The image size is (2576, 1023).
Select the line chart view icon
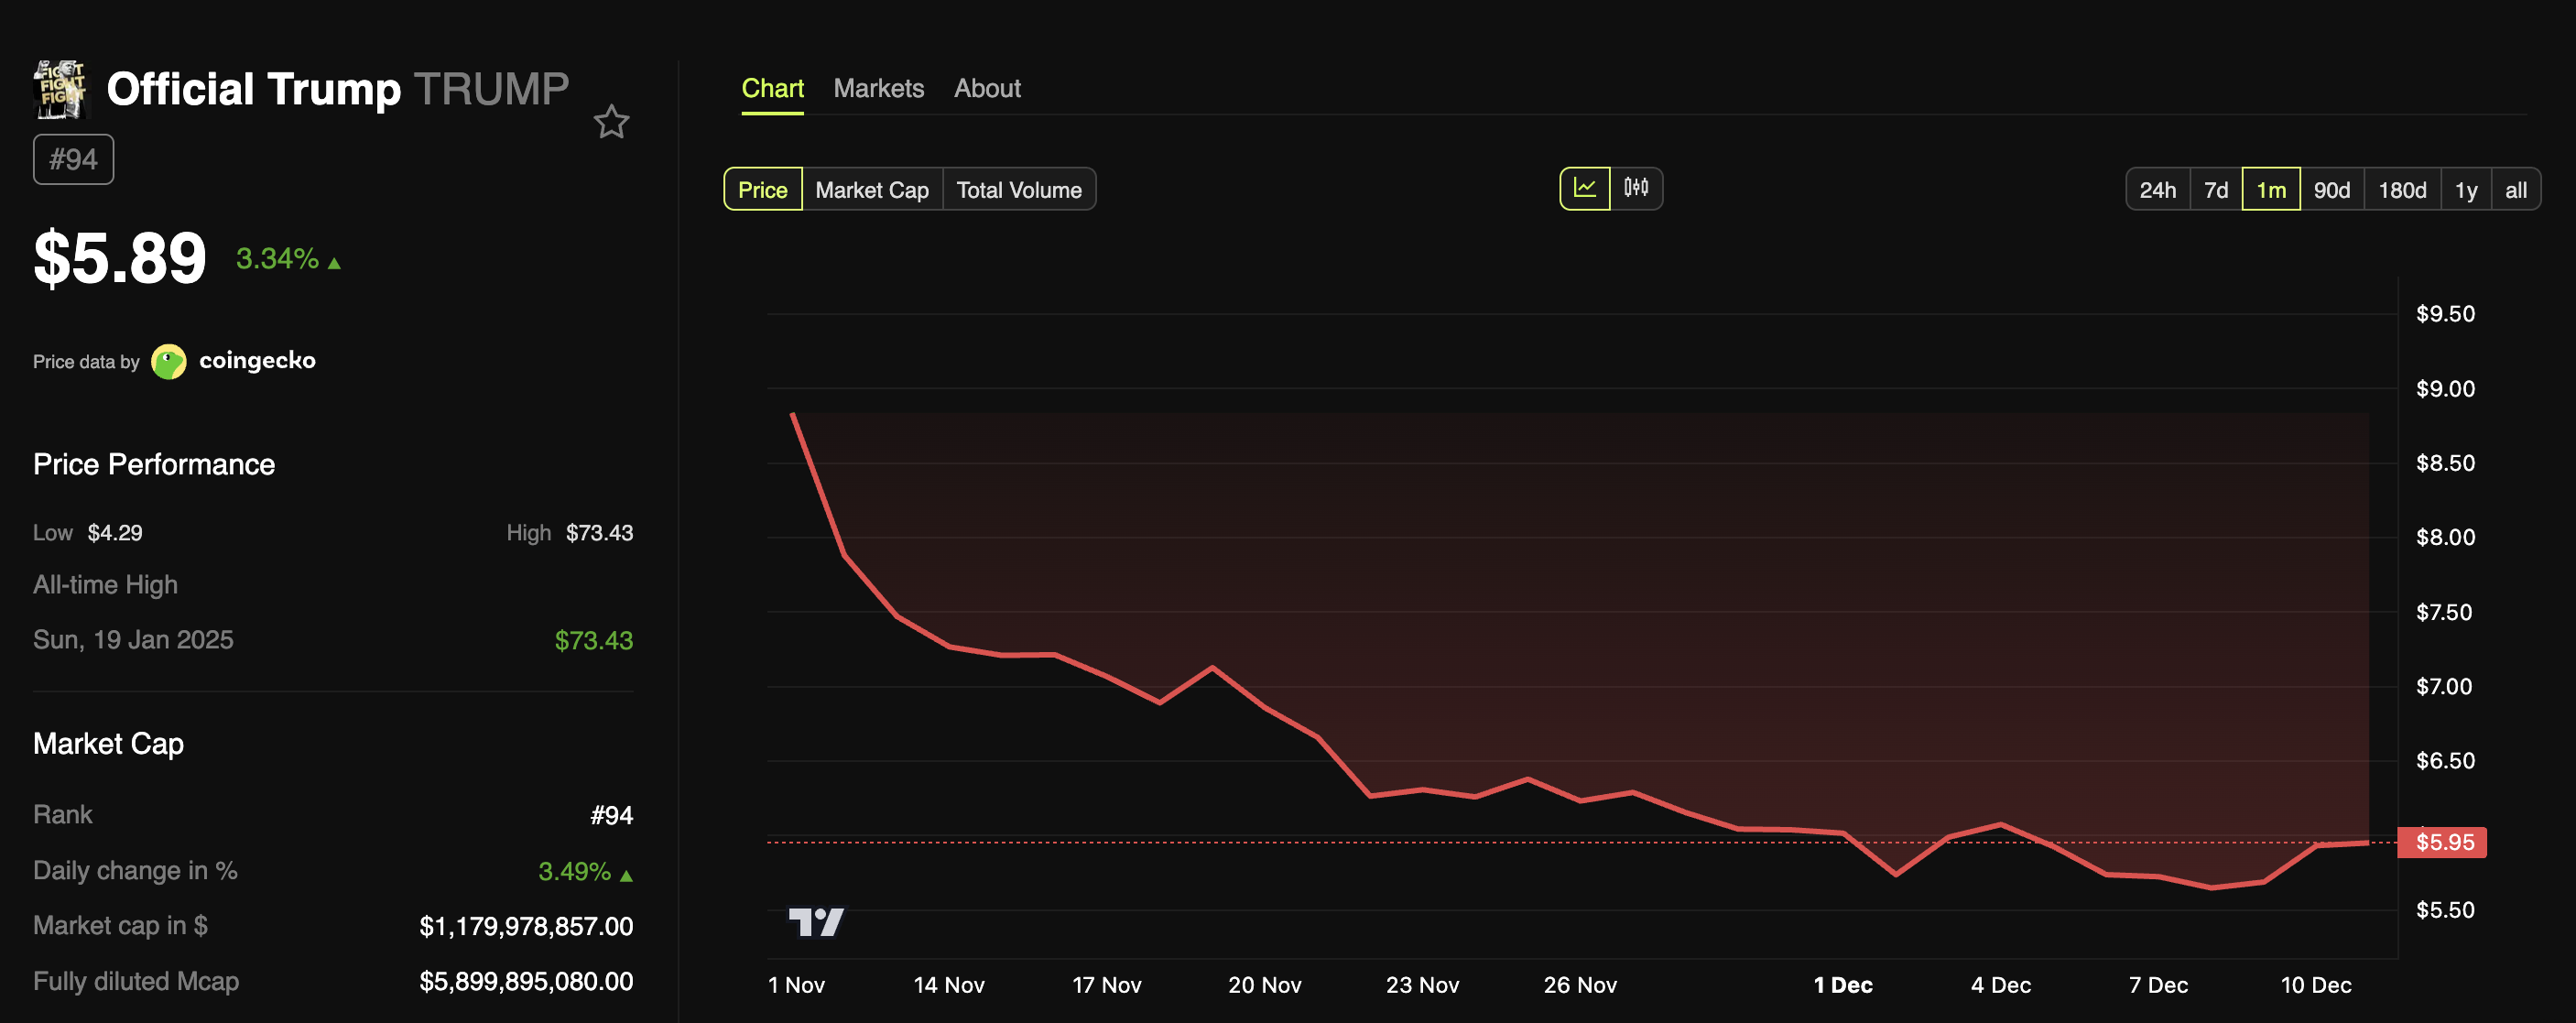tap(1586, 188)
